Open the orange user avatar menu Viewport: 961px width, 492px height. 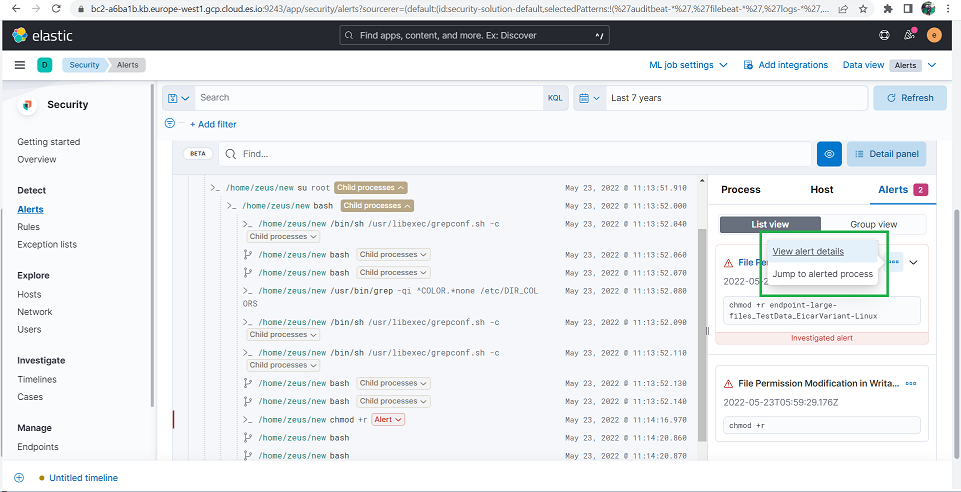(x=934, y=36)
